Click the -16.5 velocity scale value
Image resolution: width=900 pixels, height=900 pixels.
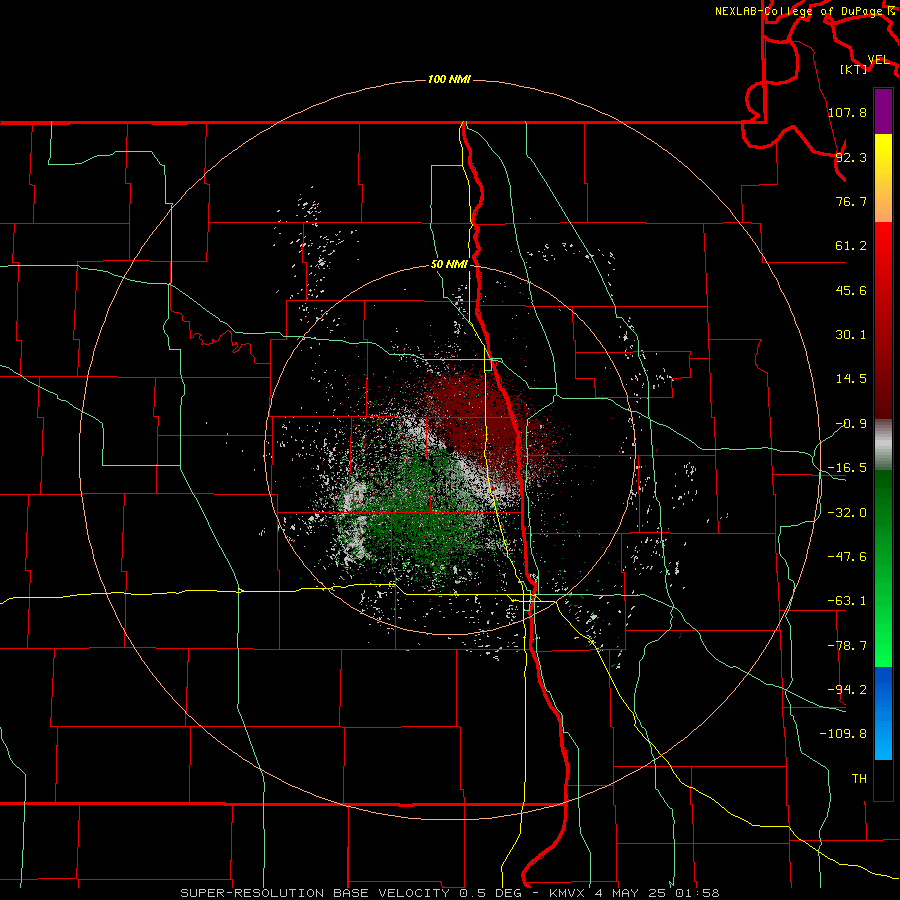(x=847, y=468)
